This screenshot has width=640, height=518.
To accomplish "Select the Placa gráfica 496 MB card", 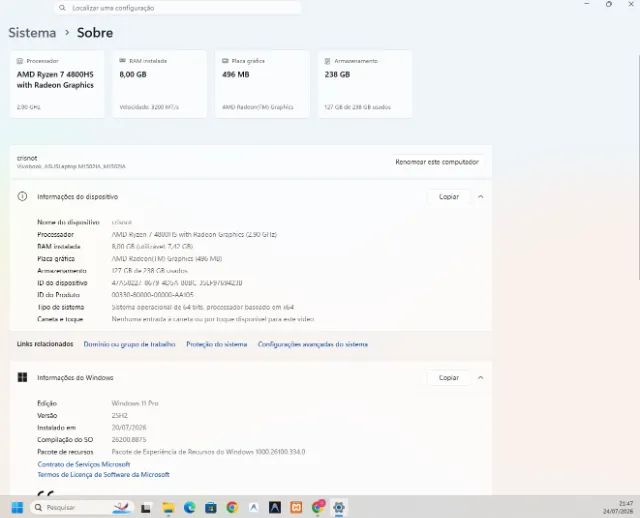I will [x=262, y=84].
